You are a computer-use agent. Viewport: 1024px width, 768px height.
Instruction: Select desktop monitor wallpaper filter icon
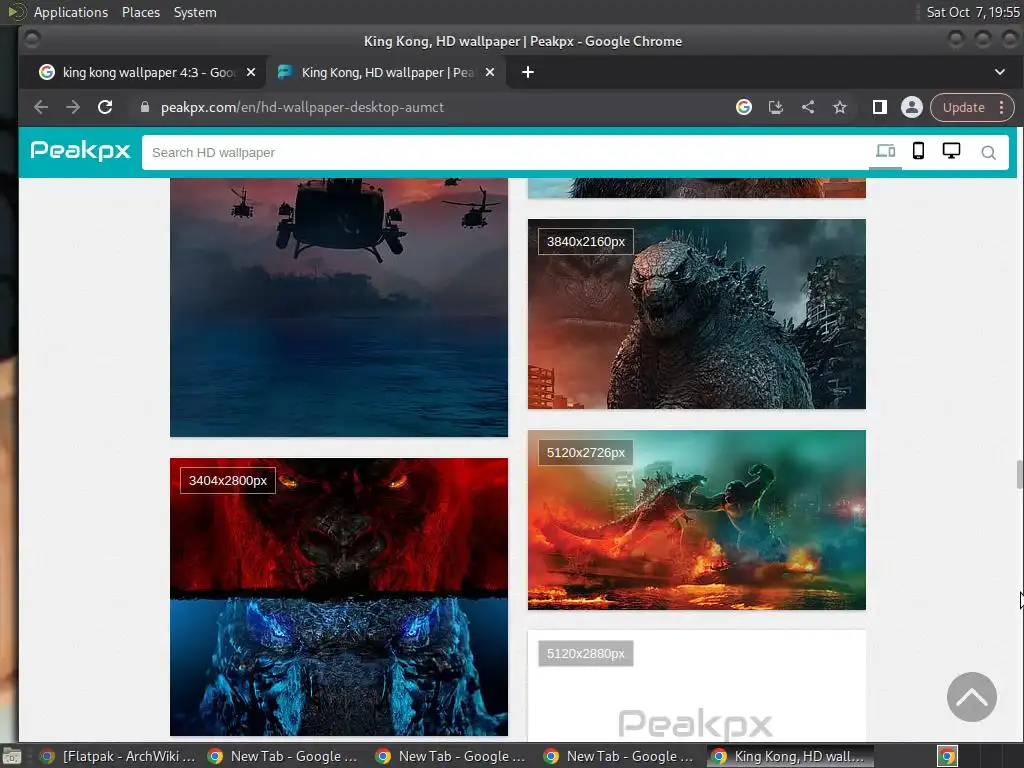click(x=952, y=151)
